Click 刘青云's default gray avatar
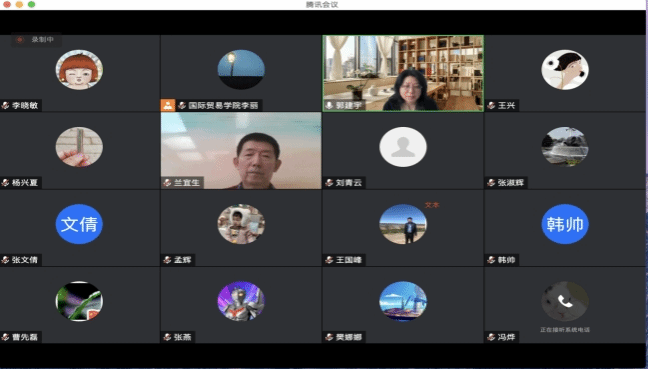This screenshot has width=648, height=369. pos(403,147)
